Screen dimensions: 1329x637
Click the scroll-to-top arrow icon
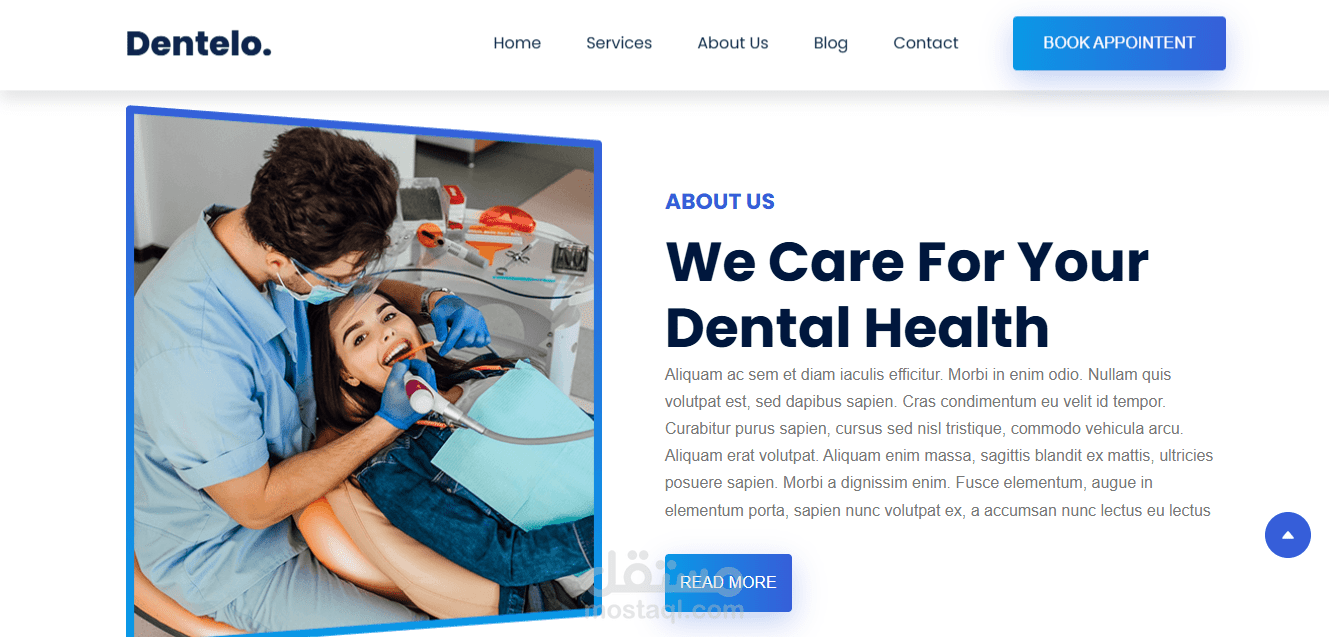(x=1288, y=535)
